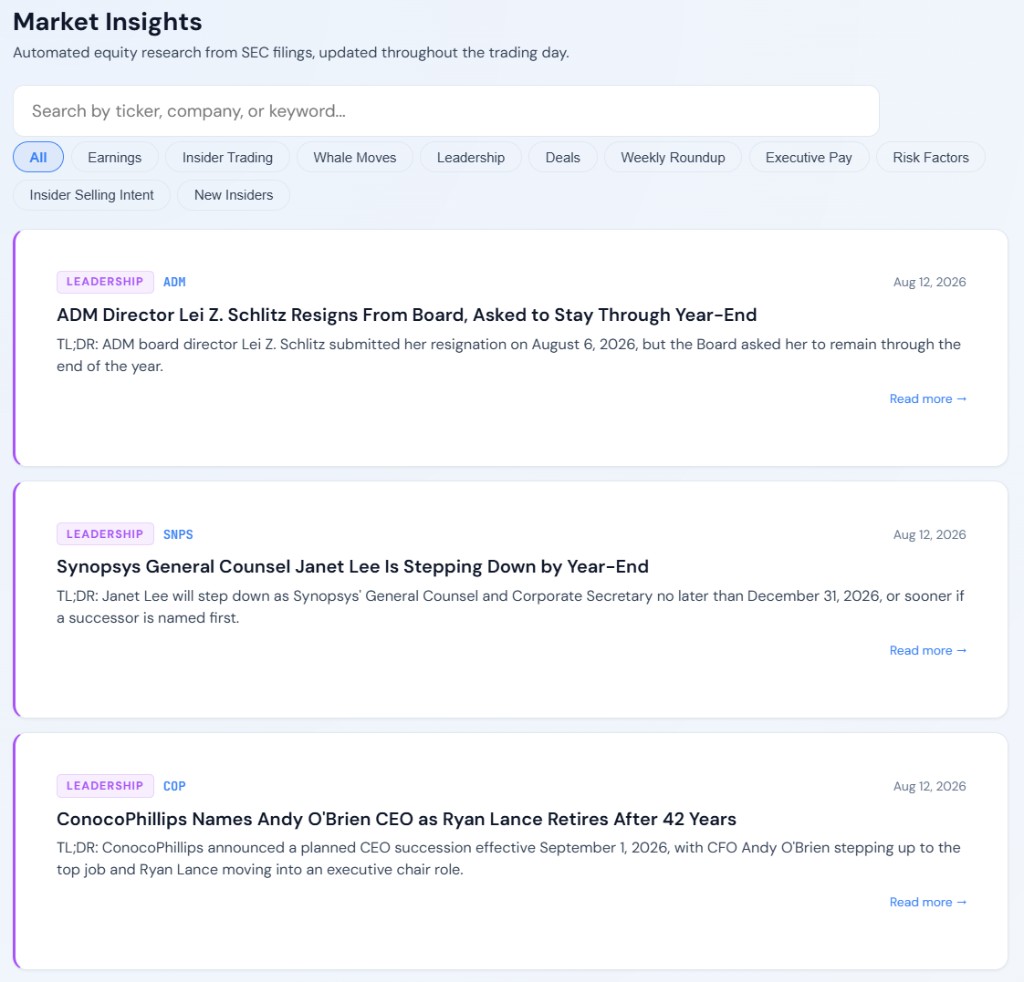Click the LEADERSHIP tag on the ADM card
The height and width of the screenshot is (982, 1024).
click(105, 282)
